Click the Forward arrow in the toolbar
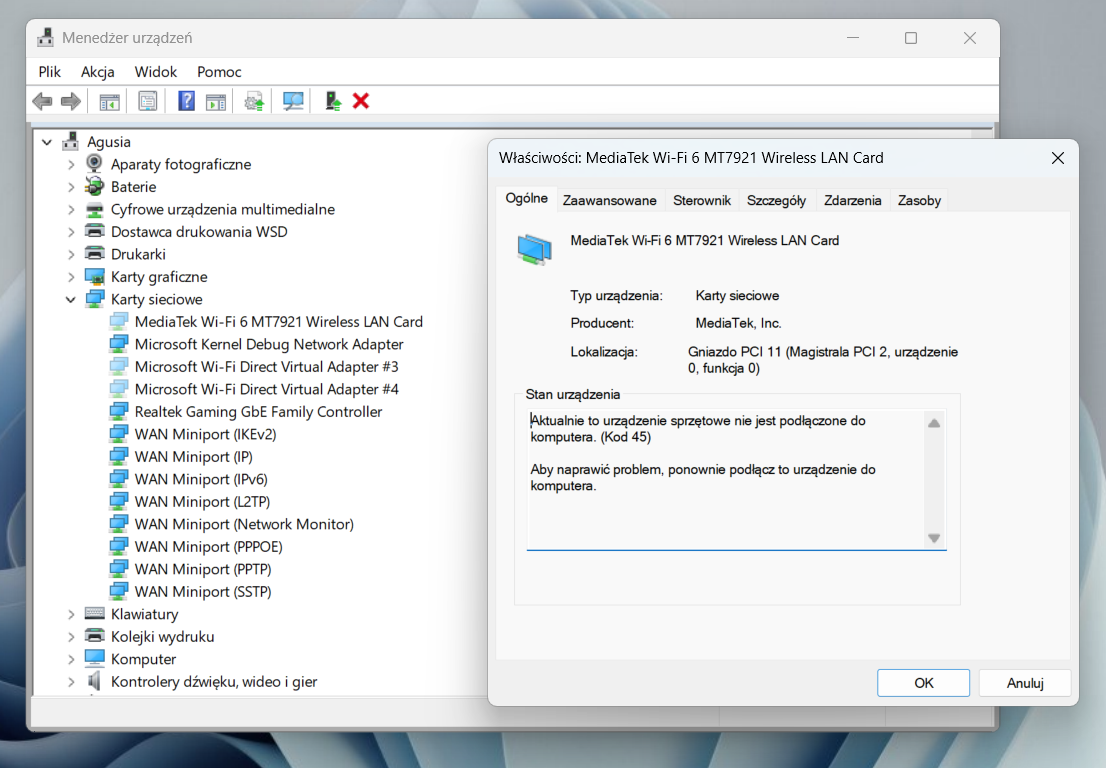 coord(71,102)
